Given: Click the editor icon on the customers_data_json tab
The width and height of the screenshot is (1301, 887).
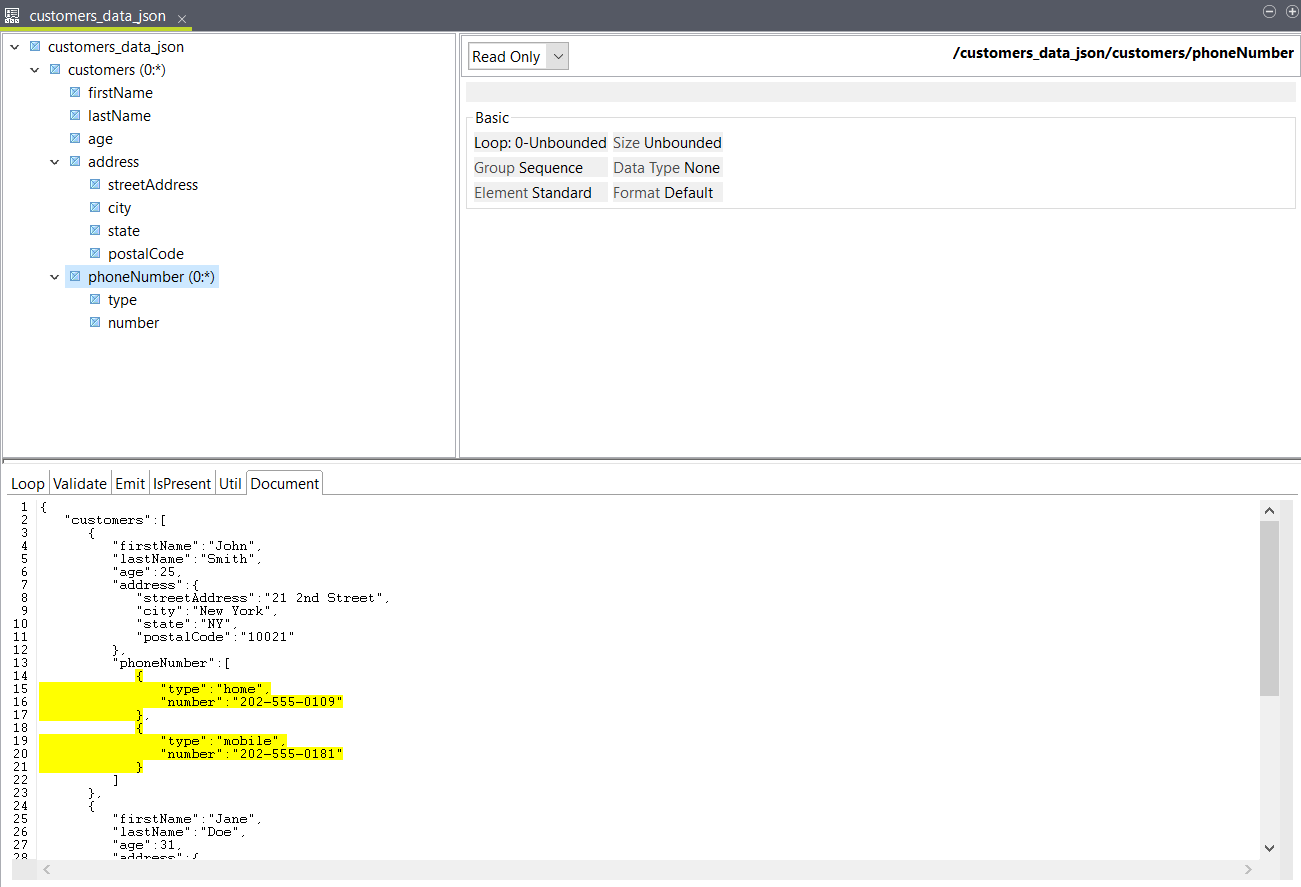Looking at the screenshot, I should (12, 15).
